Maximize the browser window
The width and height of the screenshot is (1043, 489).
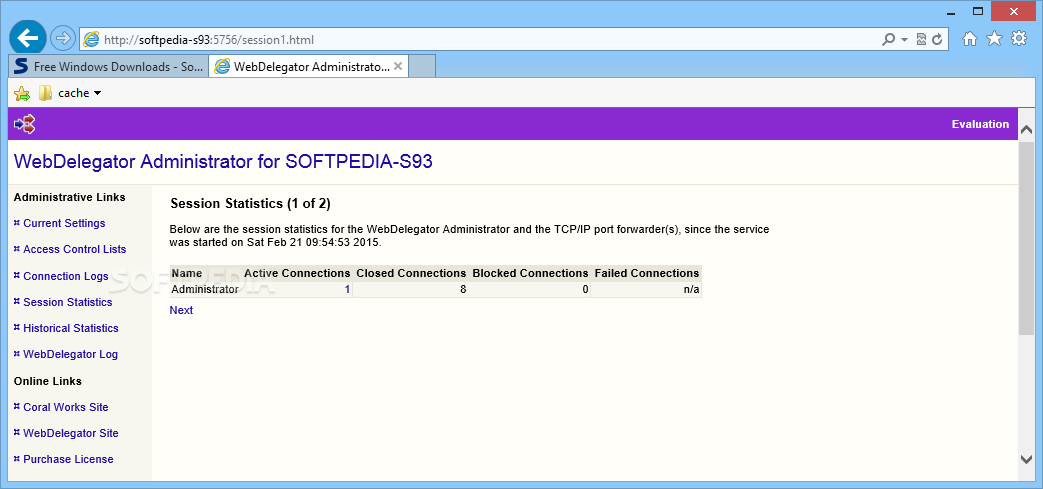coord(978,11)
